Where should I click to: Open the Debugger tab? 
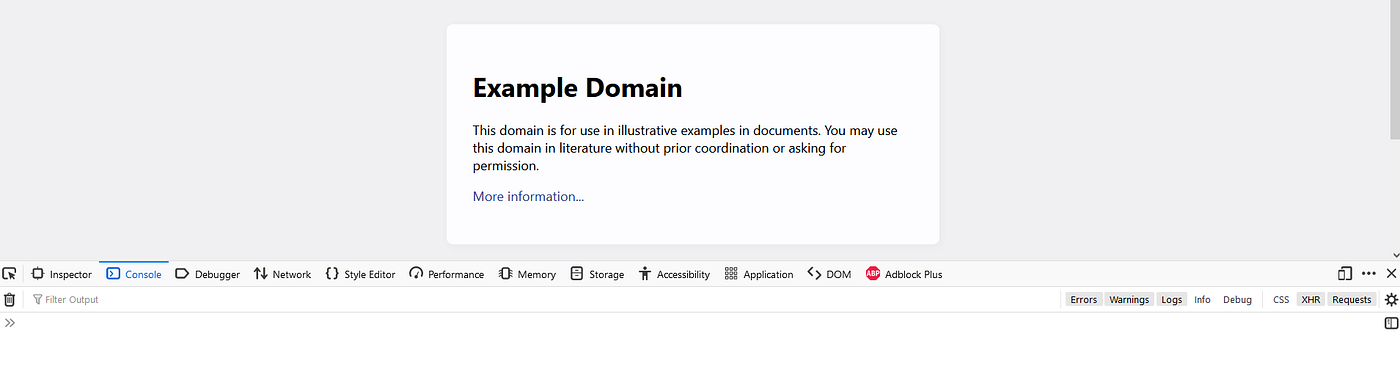(208, 274)
